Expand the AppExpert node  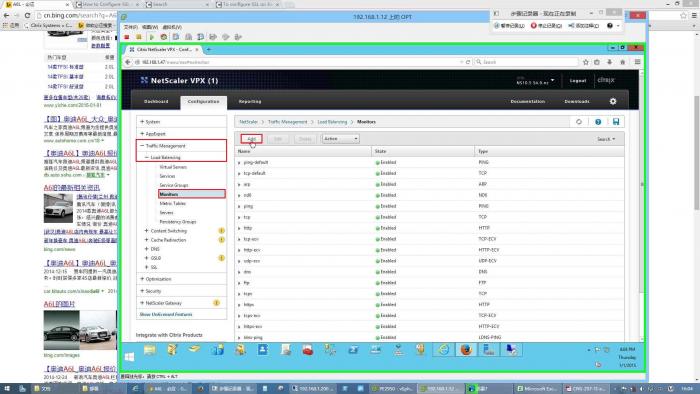(142, 133)
